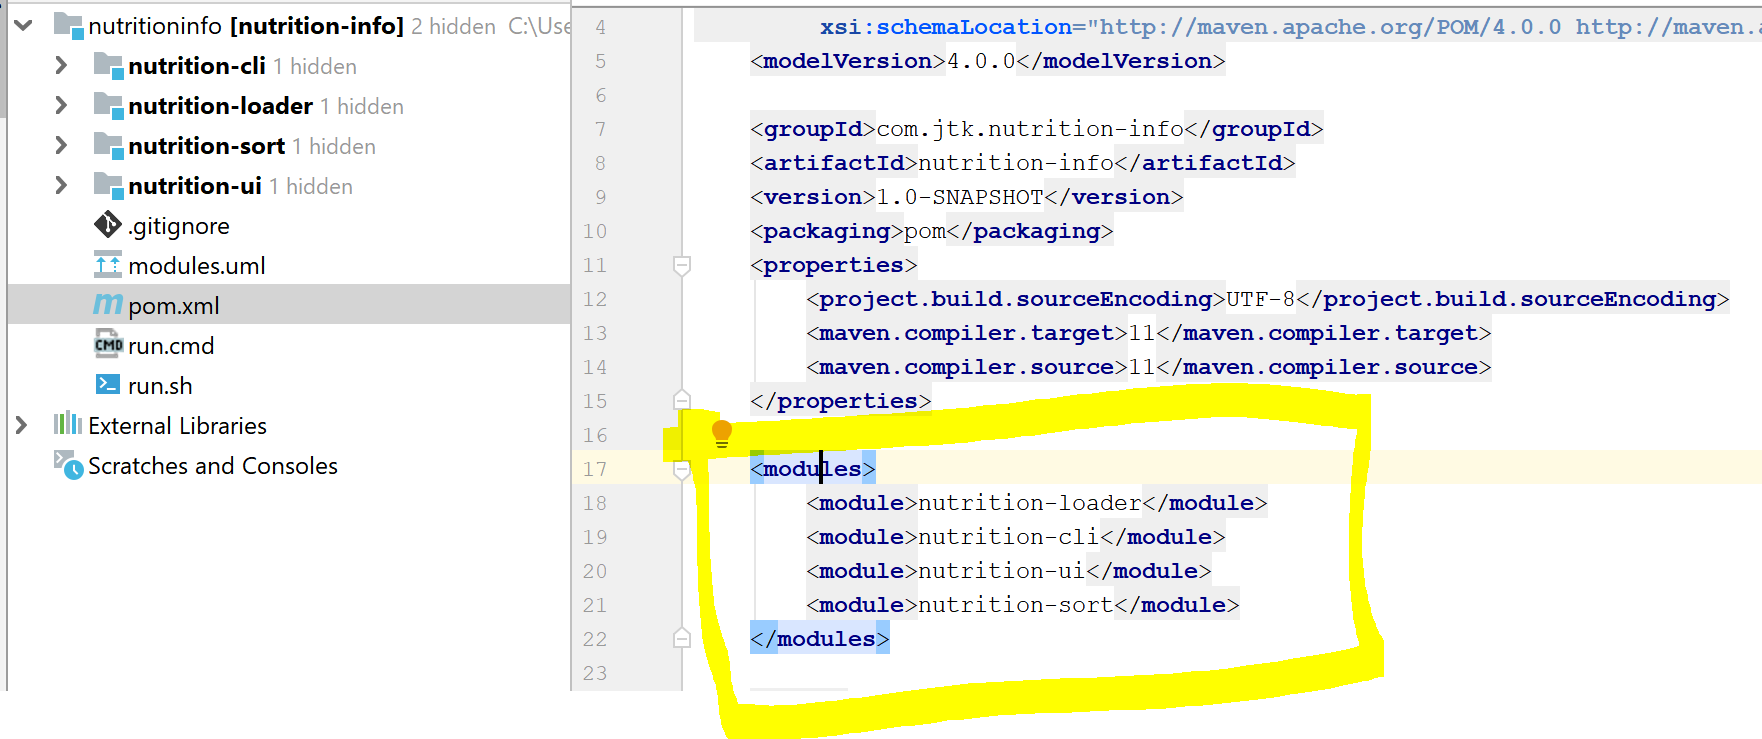The height and width of the screenshot is (739, 1762).
Task: Select pom.xml in project tree
Action: click(174, 306)
